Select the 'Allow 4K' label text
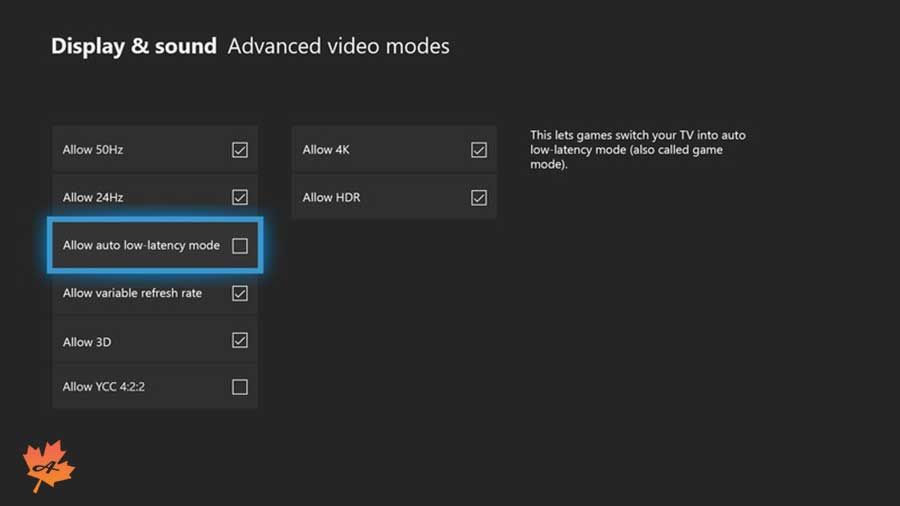 pos(326,150)
